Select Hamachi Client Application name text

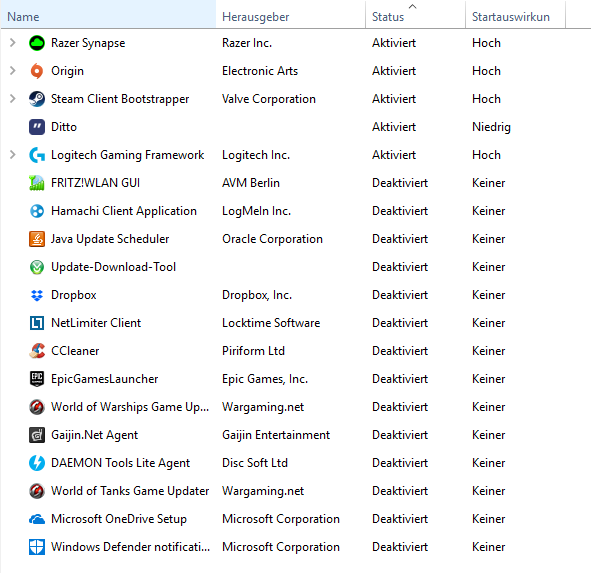point(124,211)
